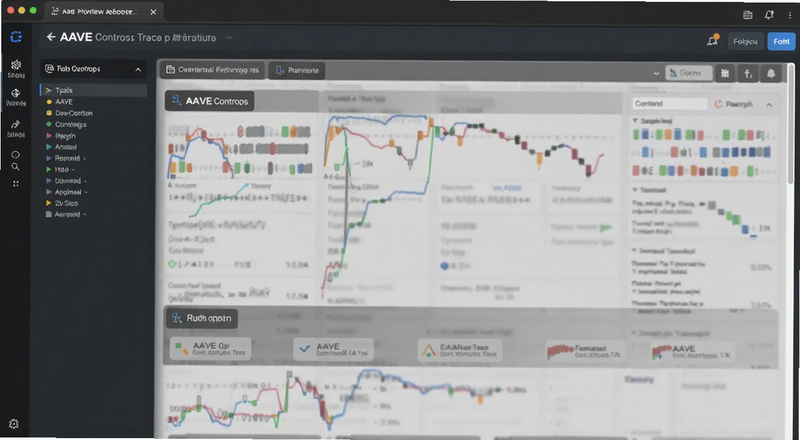
Task: Click the vertical scrollbar on right edge
Action: (791, 125)
